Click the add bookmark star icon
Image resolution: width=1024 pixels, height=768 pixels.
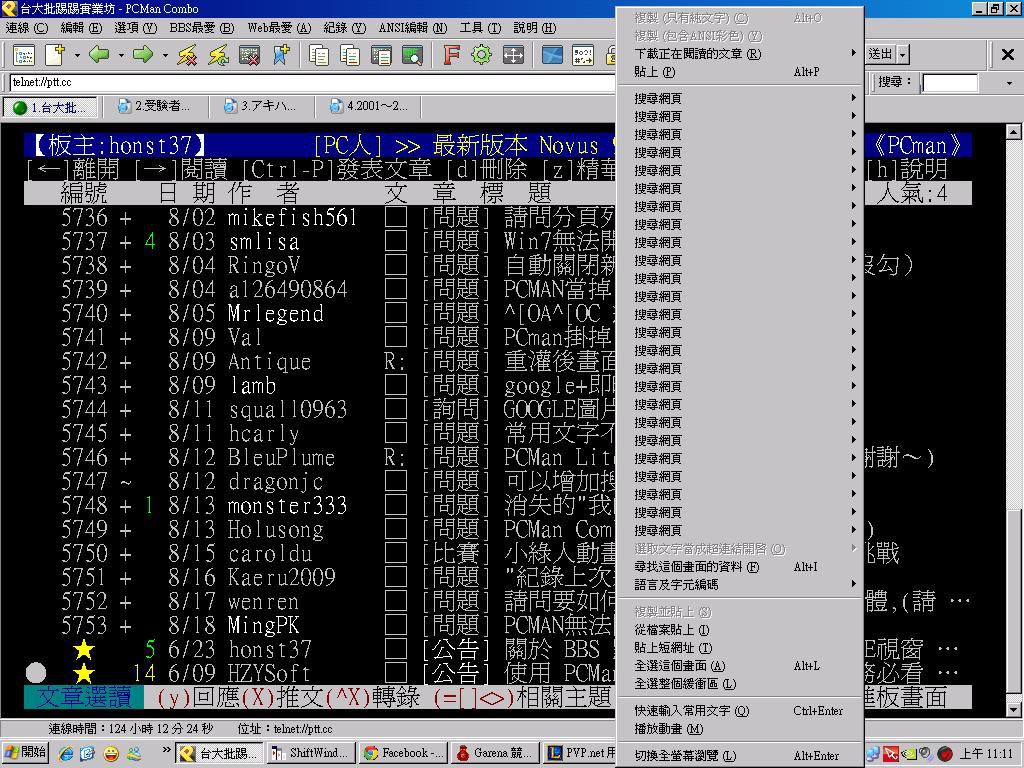click(280, 55)
